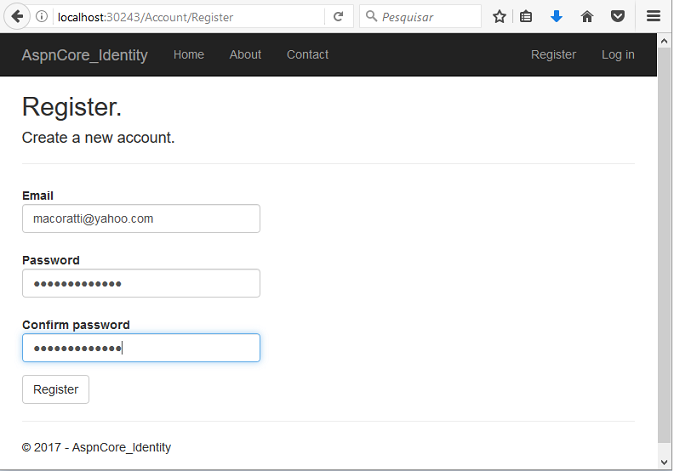The height and width of the screenshot is (471, 674).
Task: Click the Confirm password label
Action: pos(76,325)
